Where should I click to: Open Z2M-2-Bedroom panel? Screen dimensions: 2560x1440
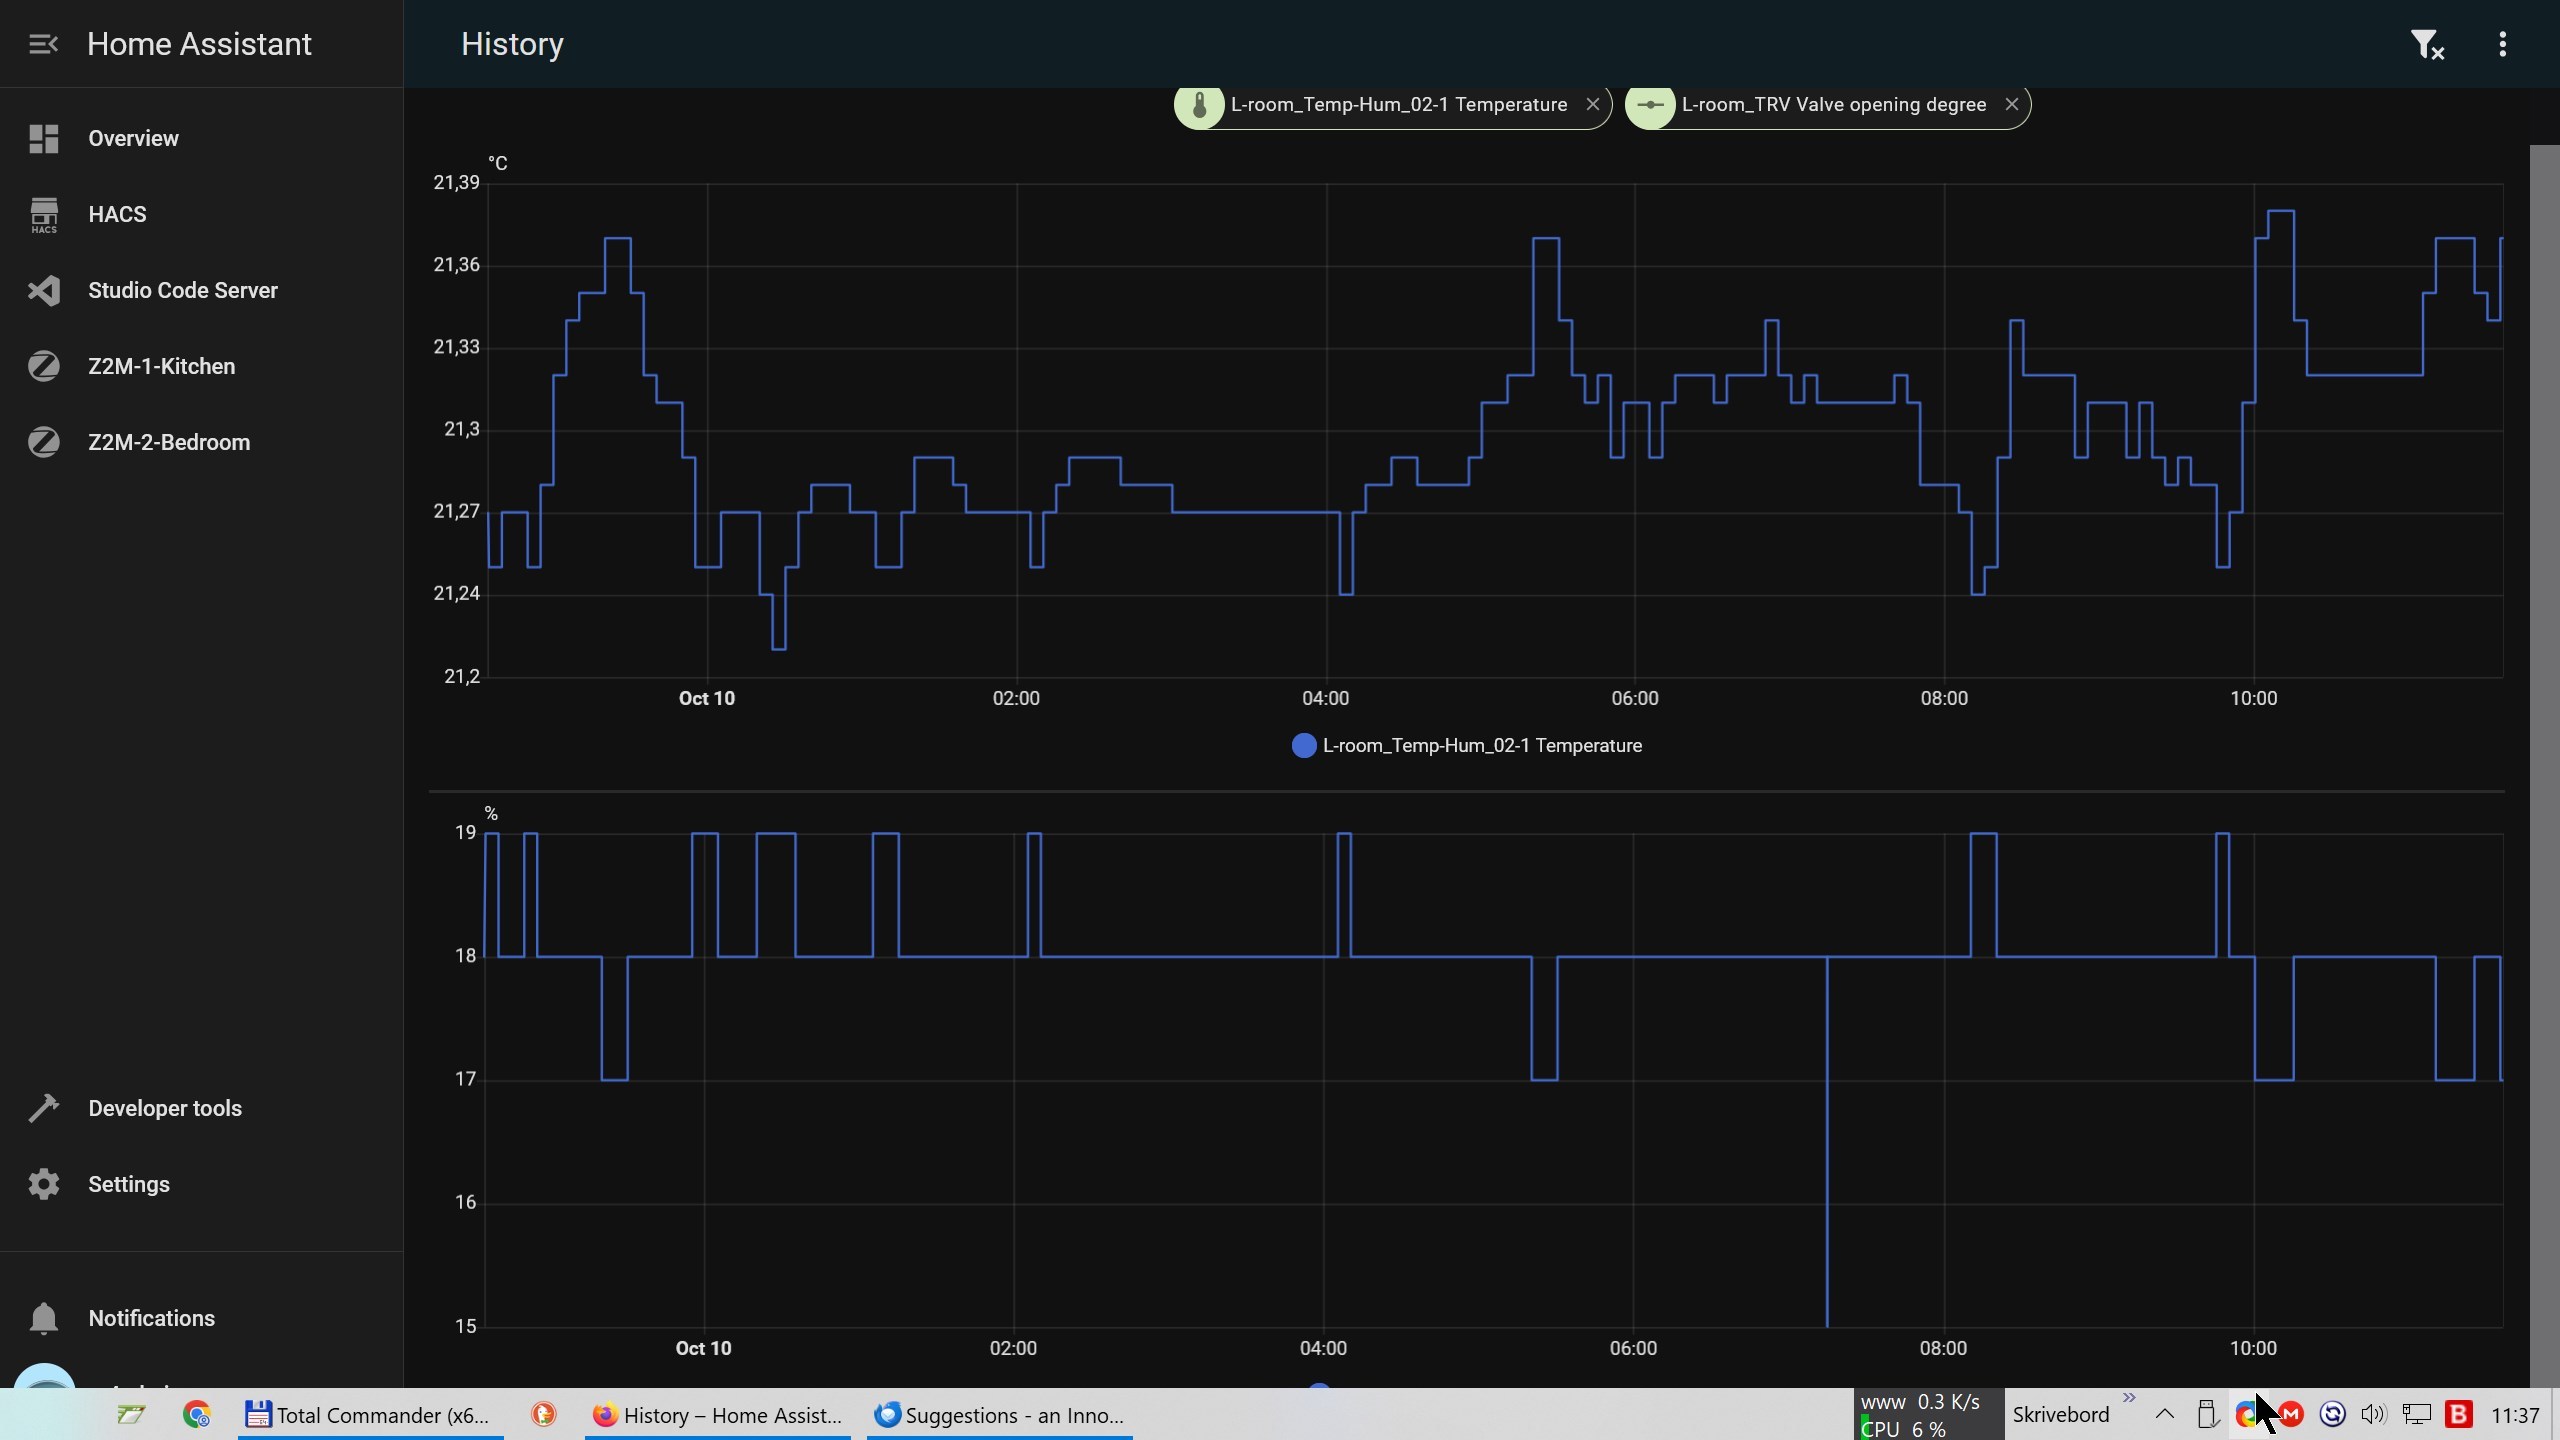click(168, 442)
